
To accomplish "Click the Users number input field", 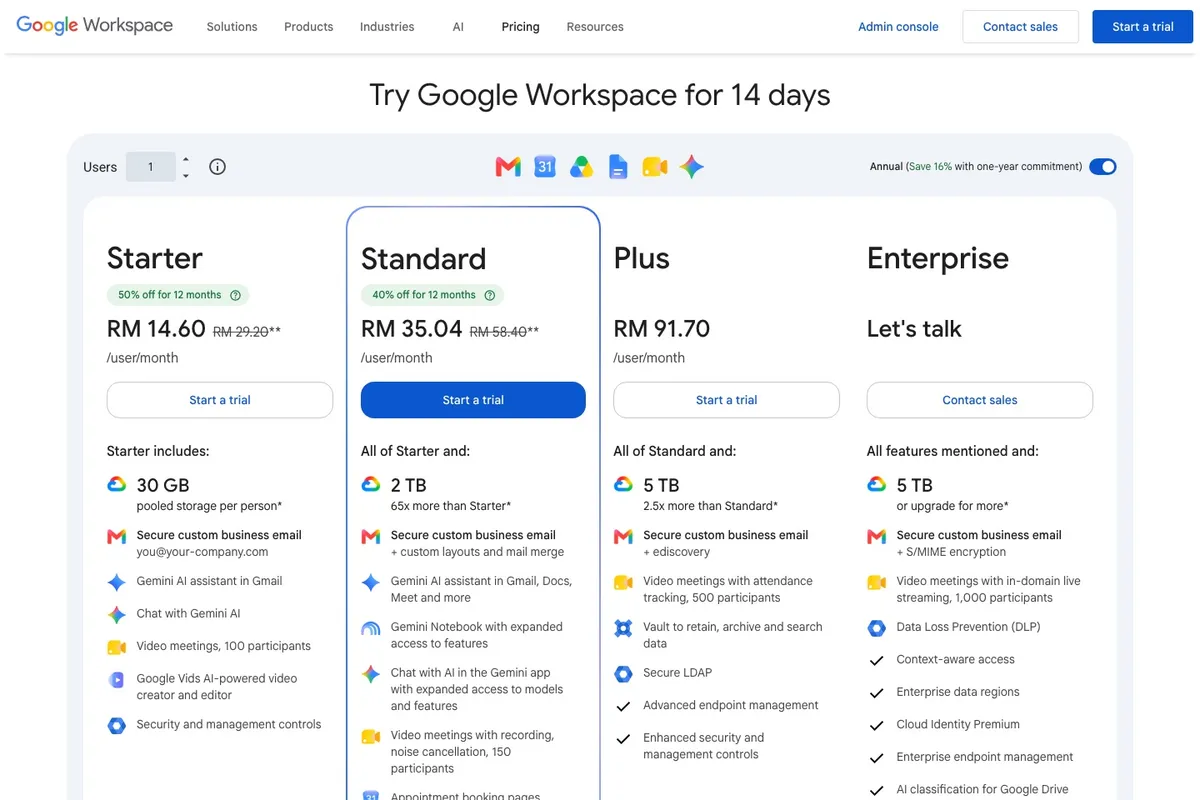I will [x=151, y=167].
